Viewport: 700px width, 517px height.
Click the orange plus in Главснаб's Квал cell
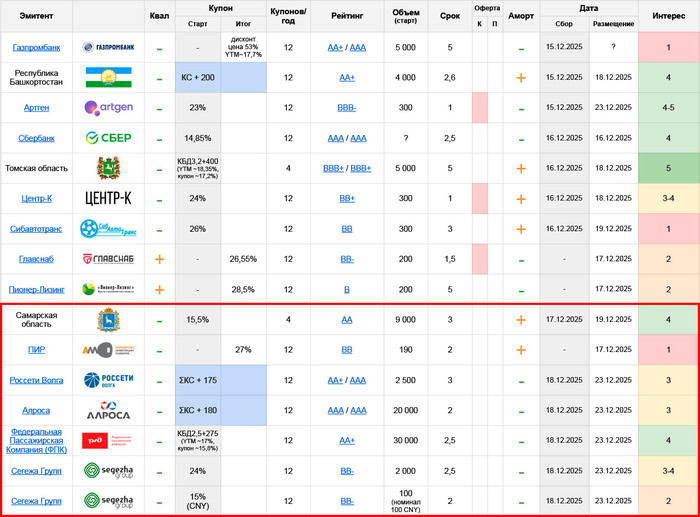click(159, 259)
